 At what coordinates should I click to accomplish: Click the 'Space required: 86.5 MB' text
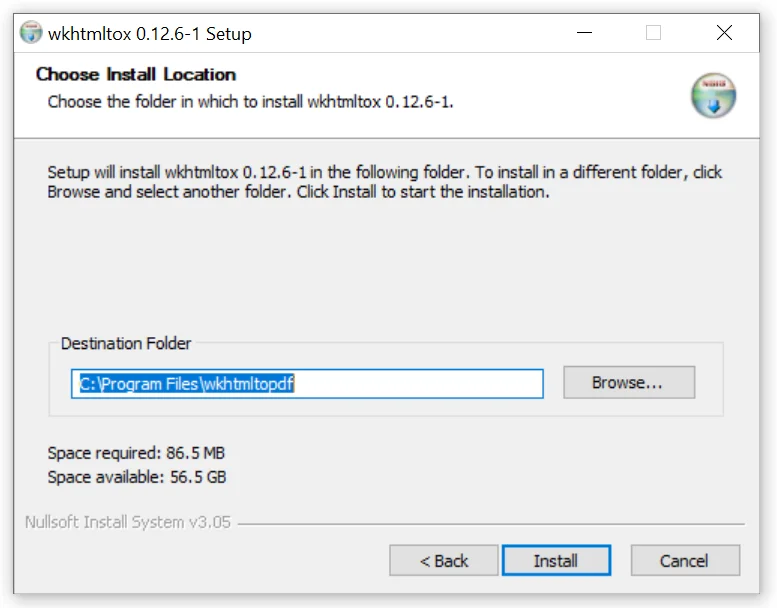click(x=136, y=453)
